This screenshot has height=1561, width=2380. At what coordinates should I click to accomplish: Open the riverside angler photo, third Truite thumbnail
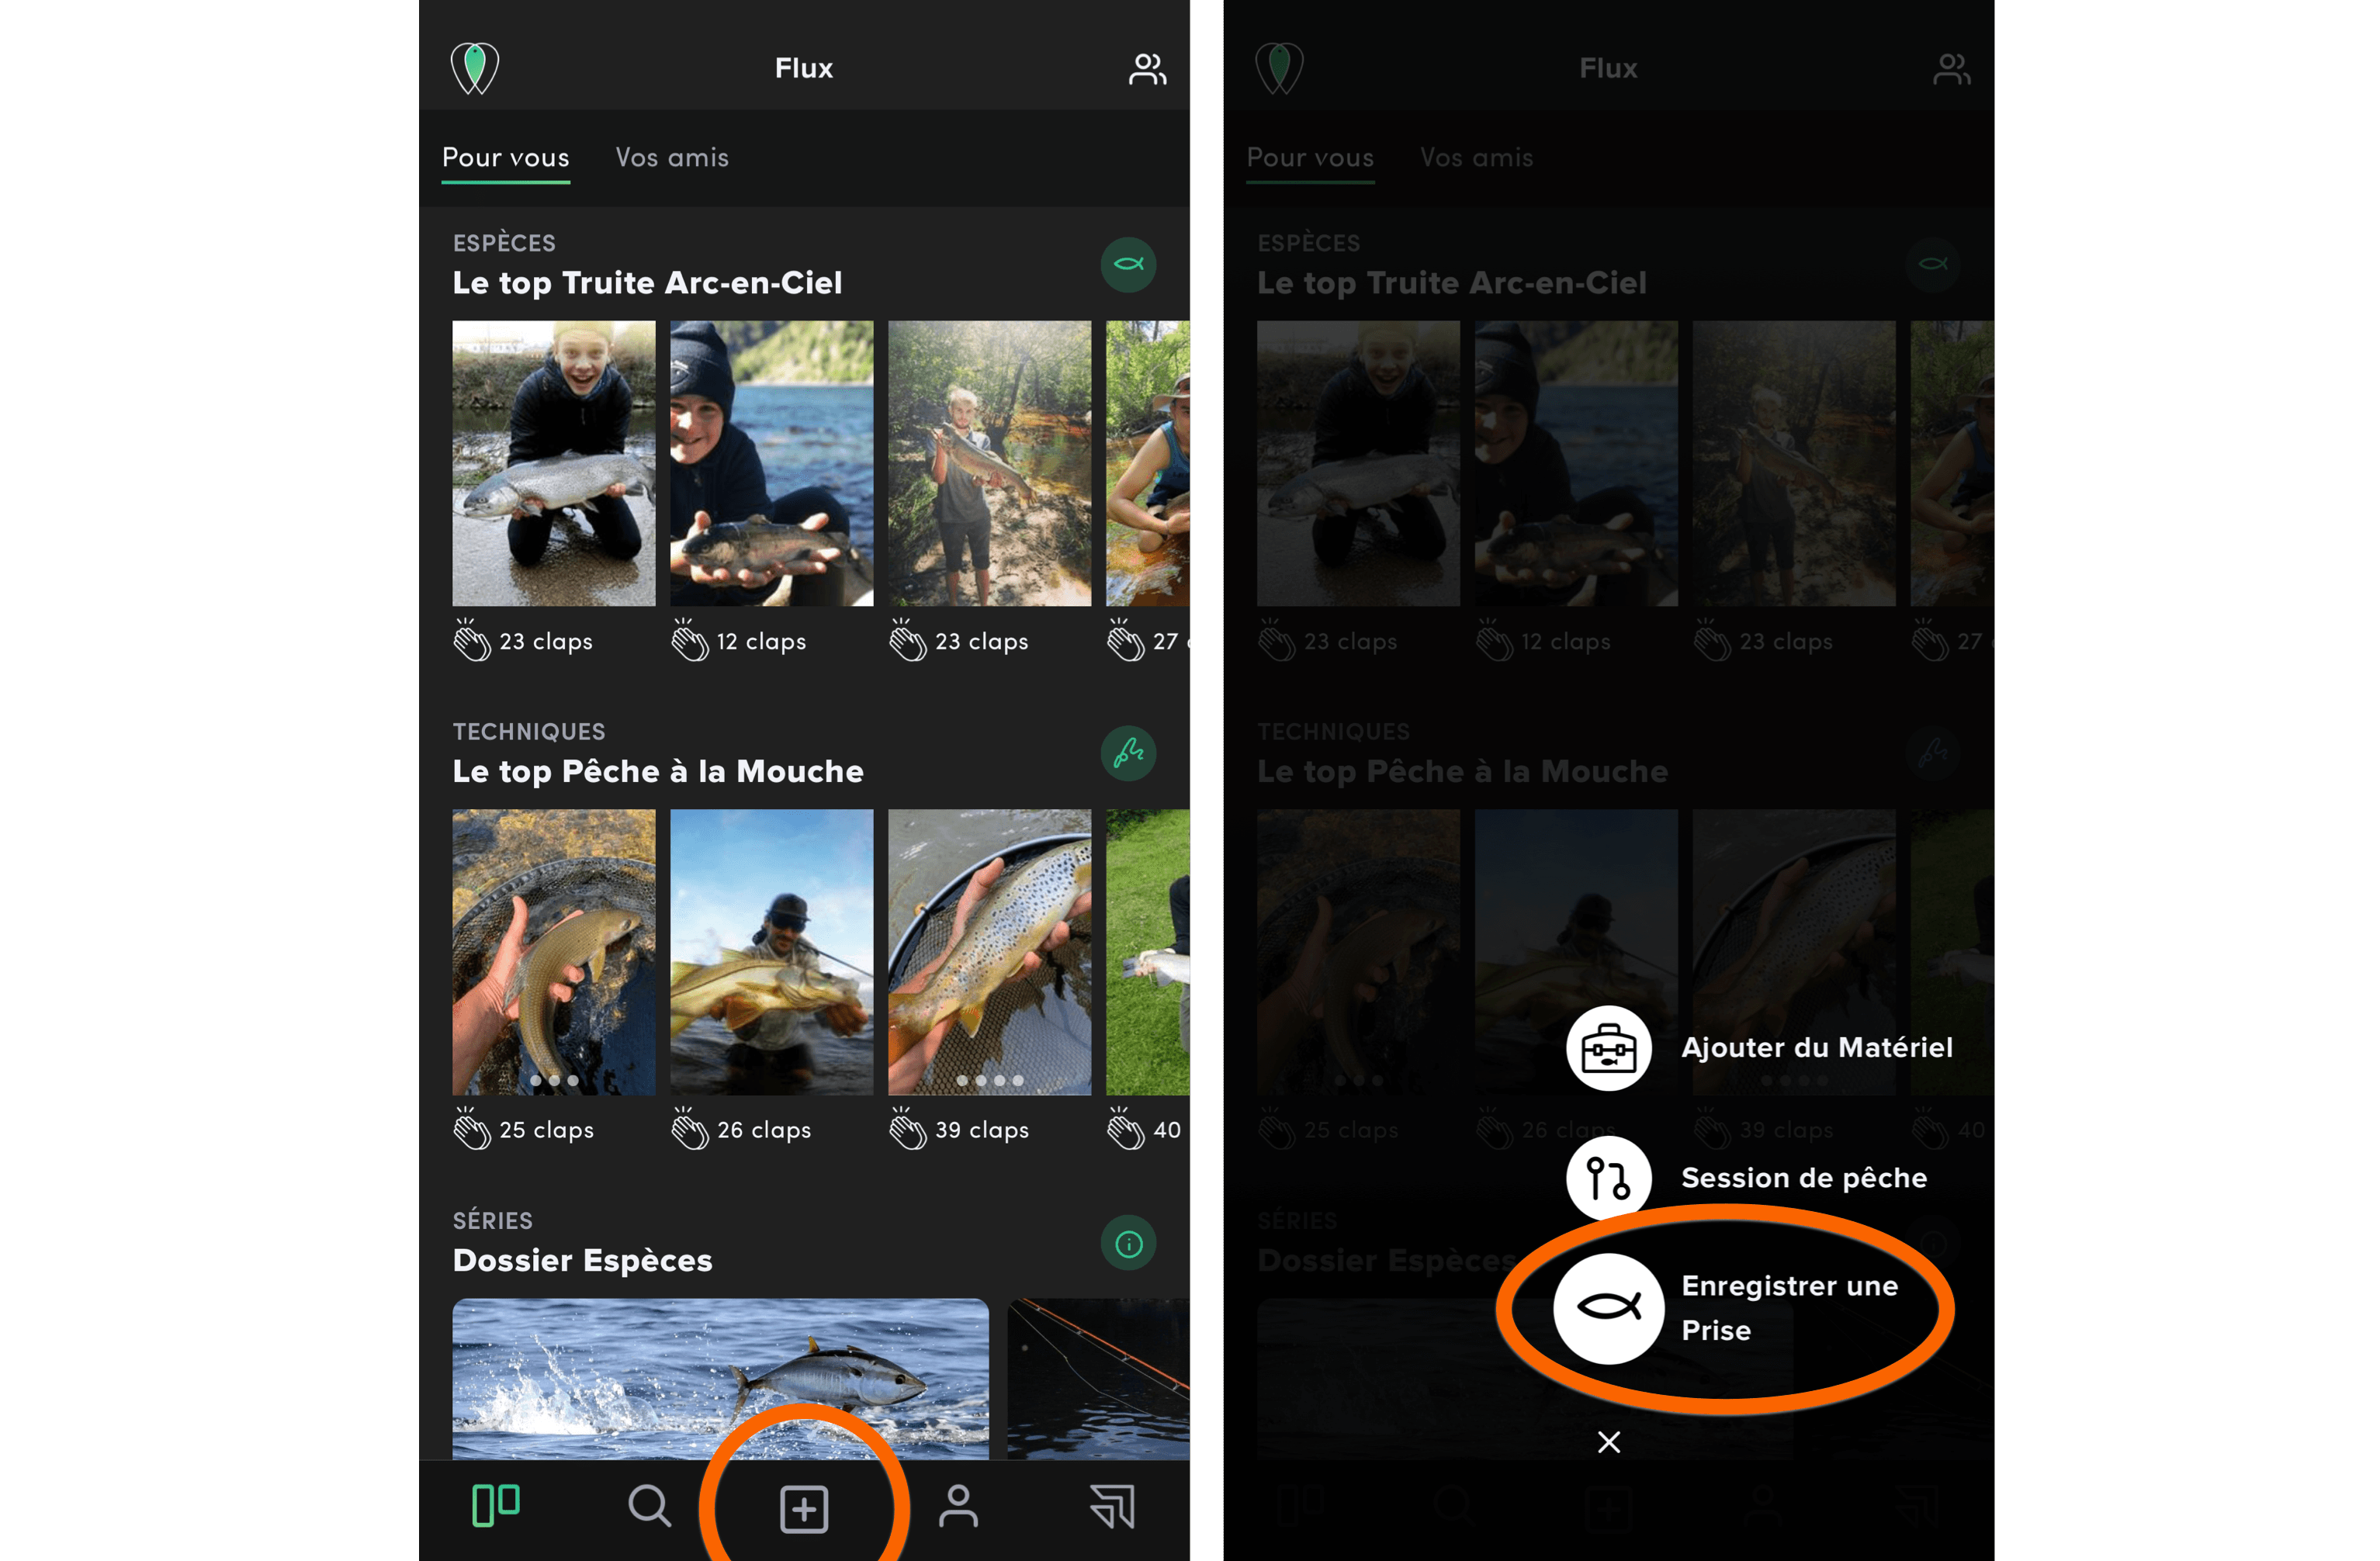(x=990, y=463)
